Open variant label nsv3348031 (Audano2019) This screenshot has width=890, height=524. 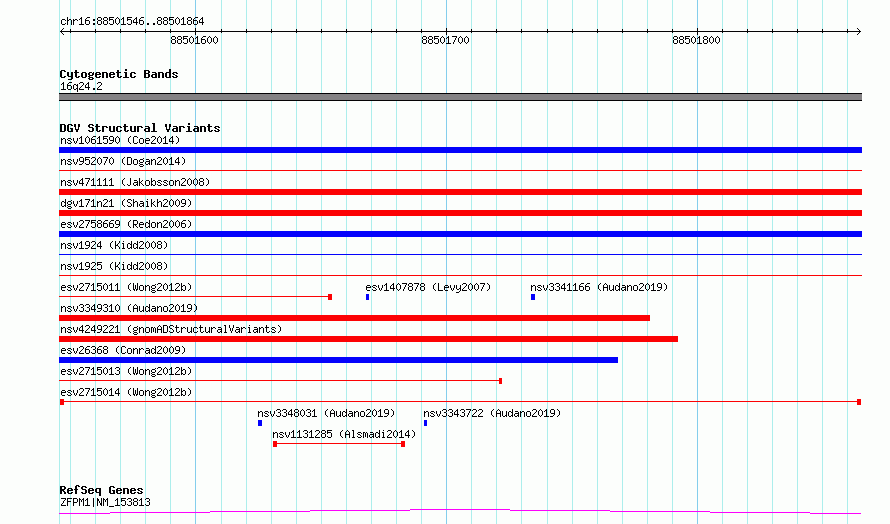(326, 413)
